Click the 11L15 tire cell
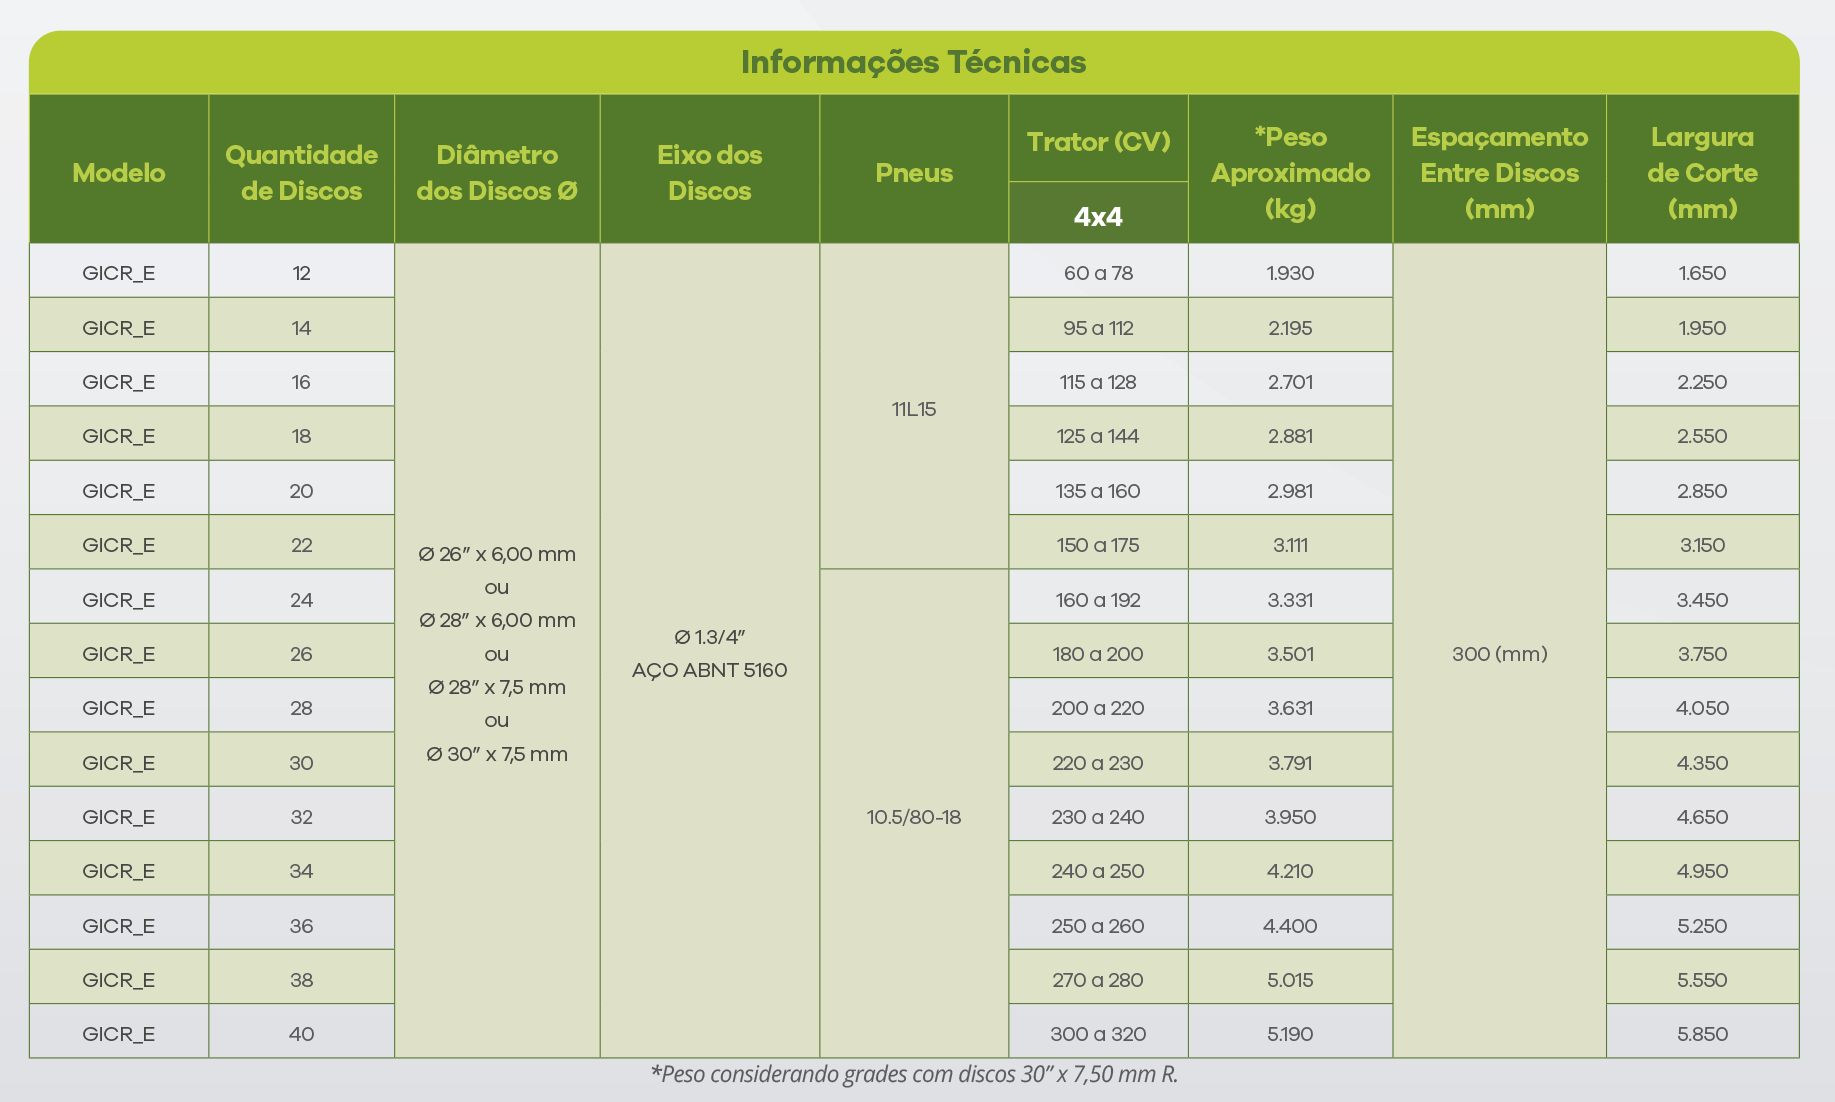Viewport: 1835px width, 1102px height. pyautogui.click(x=914, y=409)
